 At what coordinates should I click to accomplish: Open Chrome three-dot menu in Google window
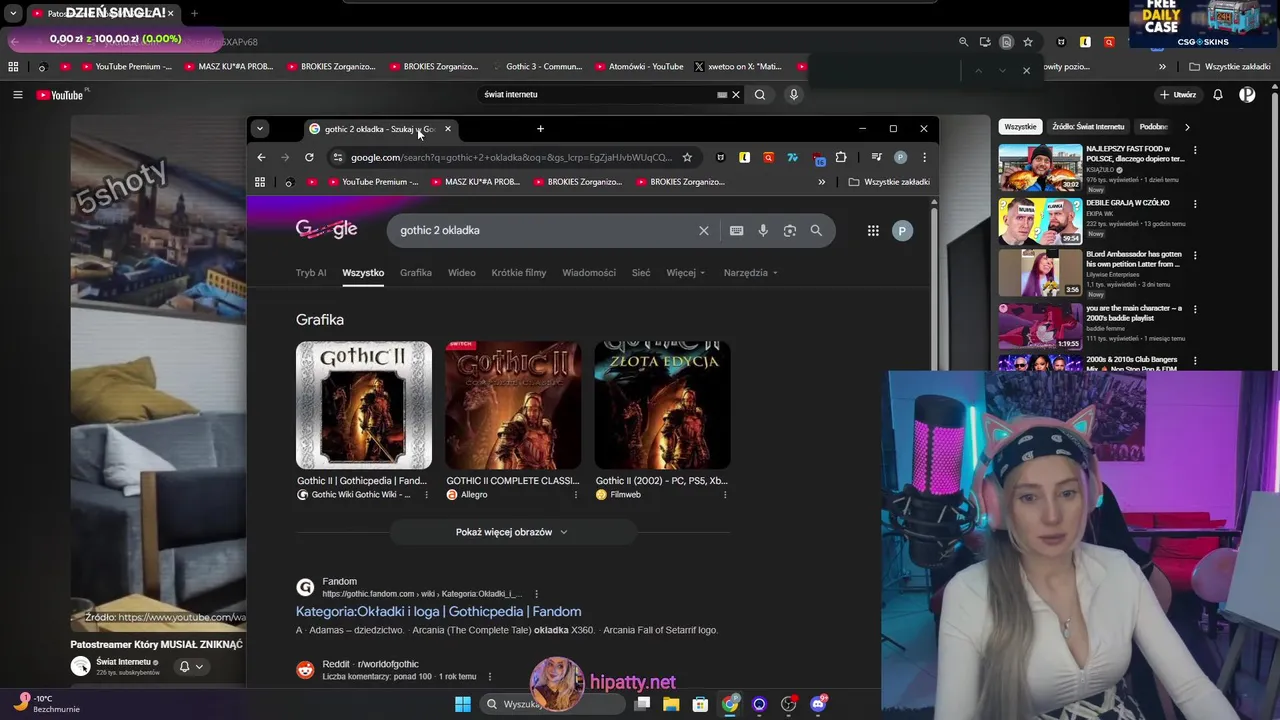[924, 157]
